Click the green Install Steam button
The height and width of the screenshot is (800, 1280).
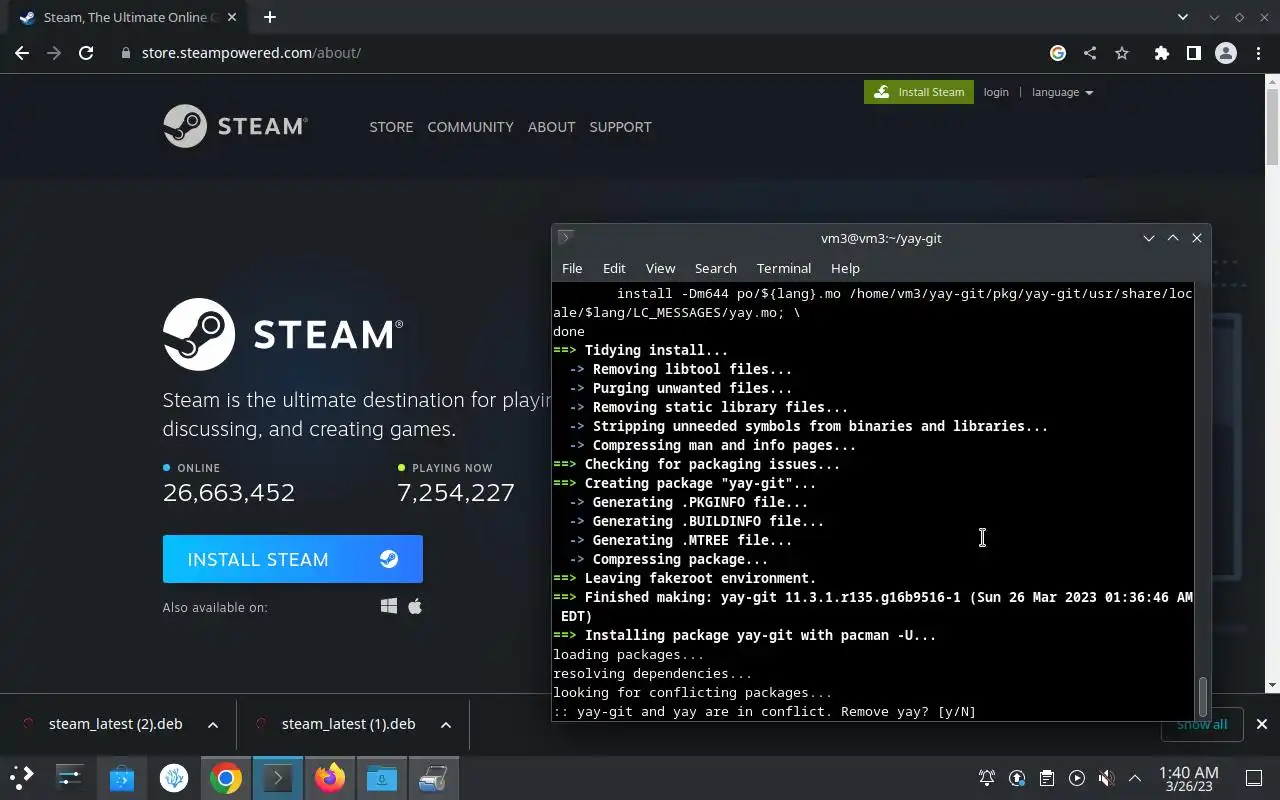click(x=920, y=92)
